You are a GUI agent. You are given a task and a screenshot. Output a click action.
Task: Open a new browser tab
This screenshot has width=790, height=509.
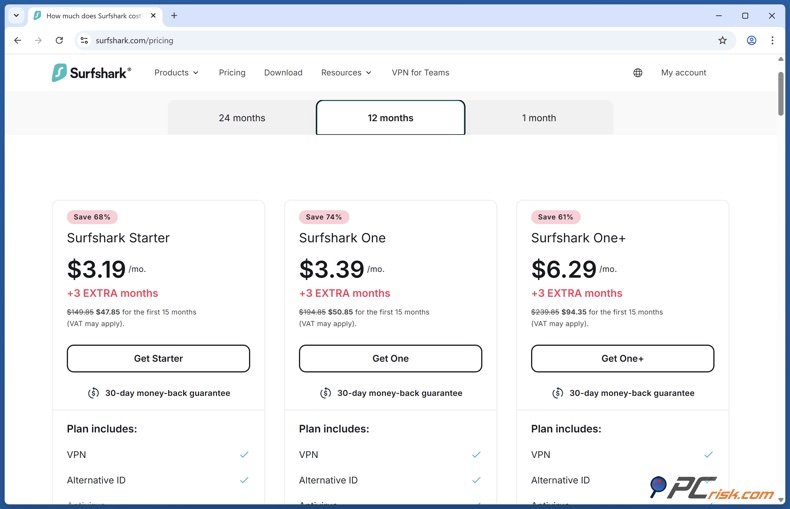(x=174, y=16)
